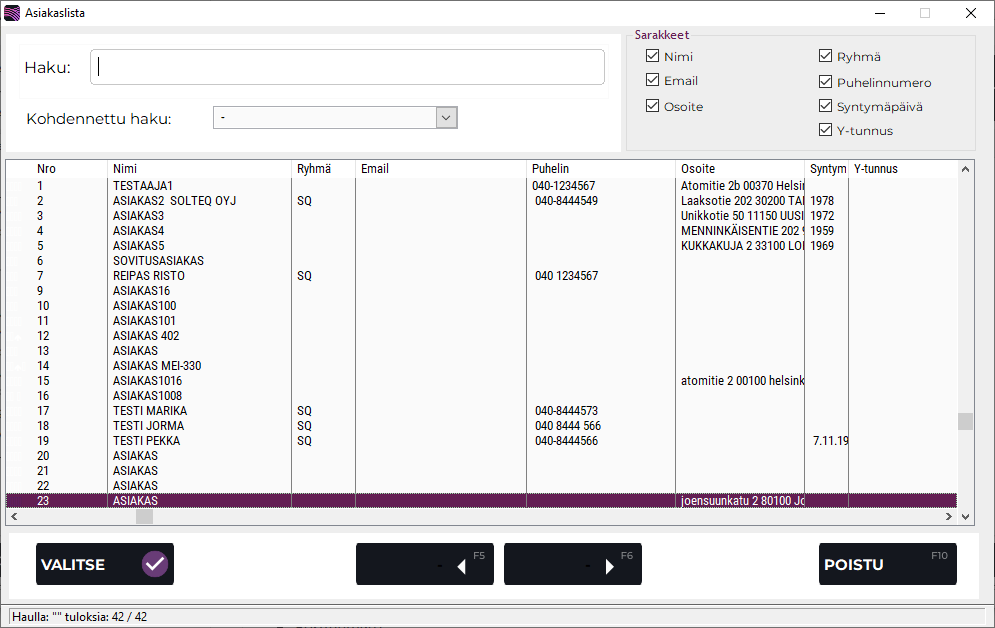Click into the Haku search field
This screenshot has height=628, width=995.
coord(347,67)
